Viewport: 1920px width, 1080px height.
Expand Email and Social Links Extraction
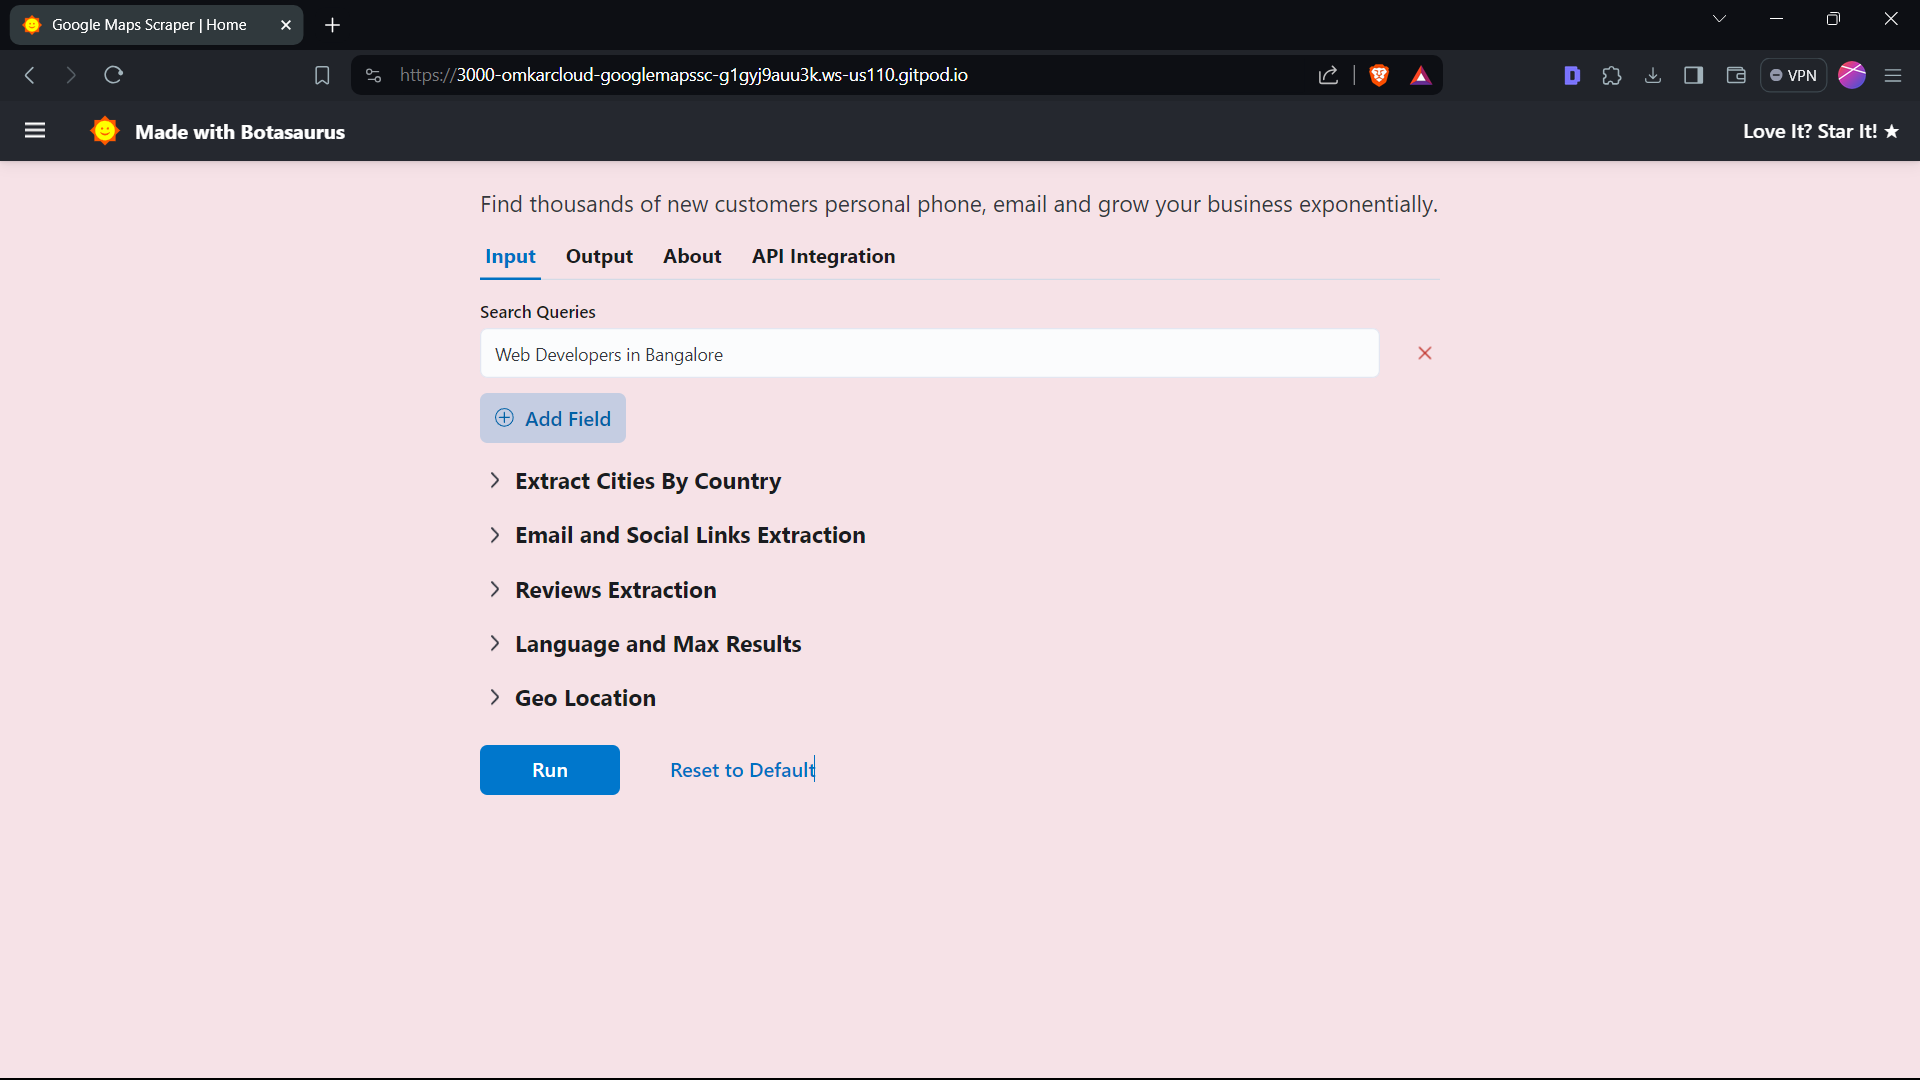[x=689, y=535]
